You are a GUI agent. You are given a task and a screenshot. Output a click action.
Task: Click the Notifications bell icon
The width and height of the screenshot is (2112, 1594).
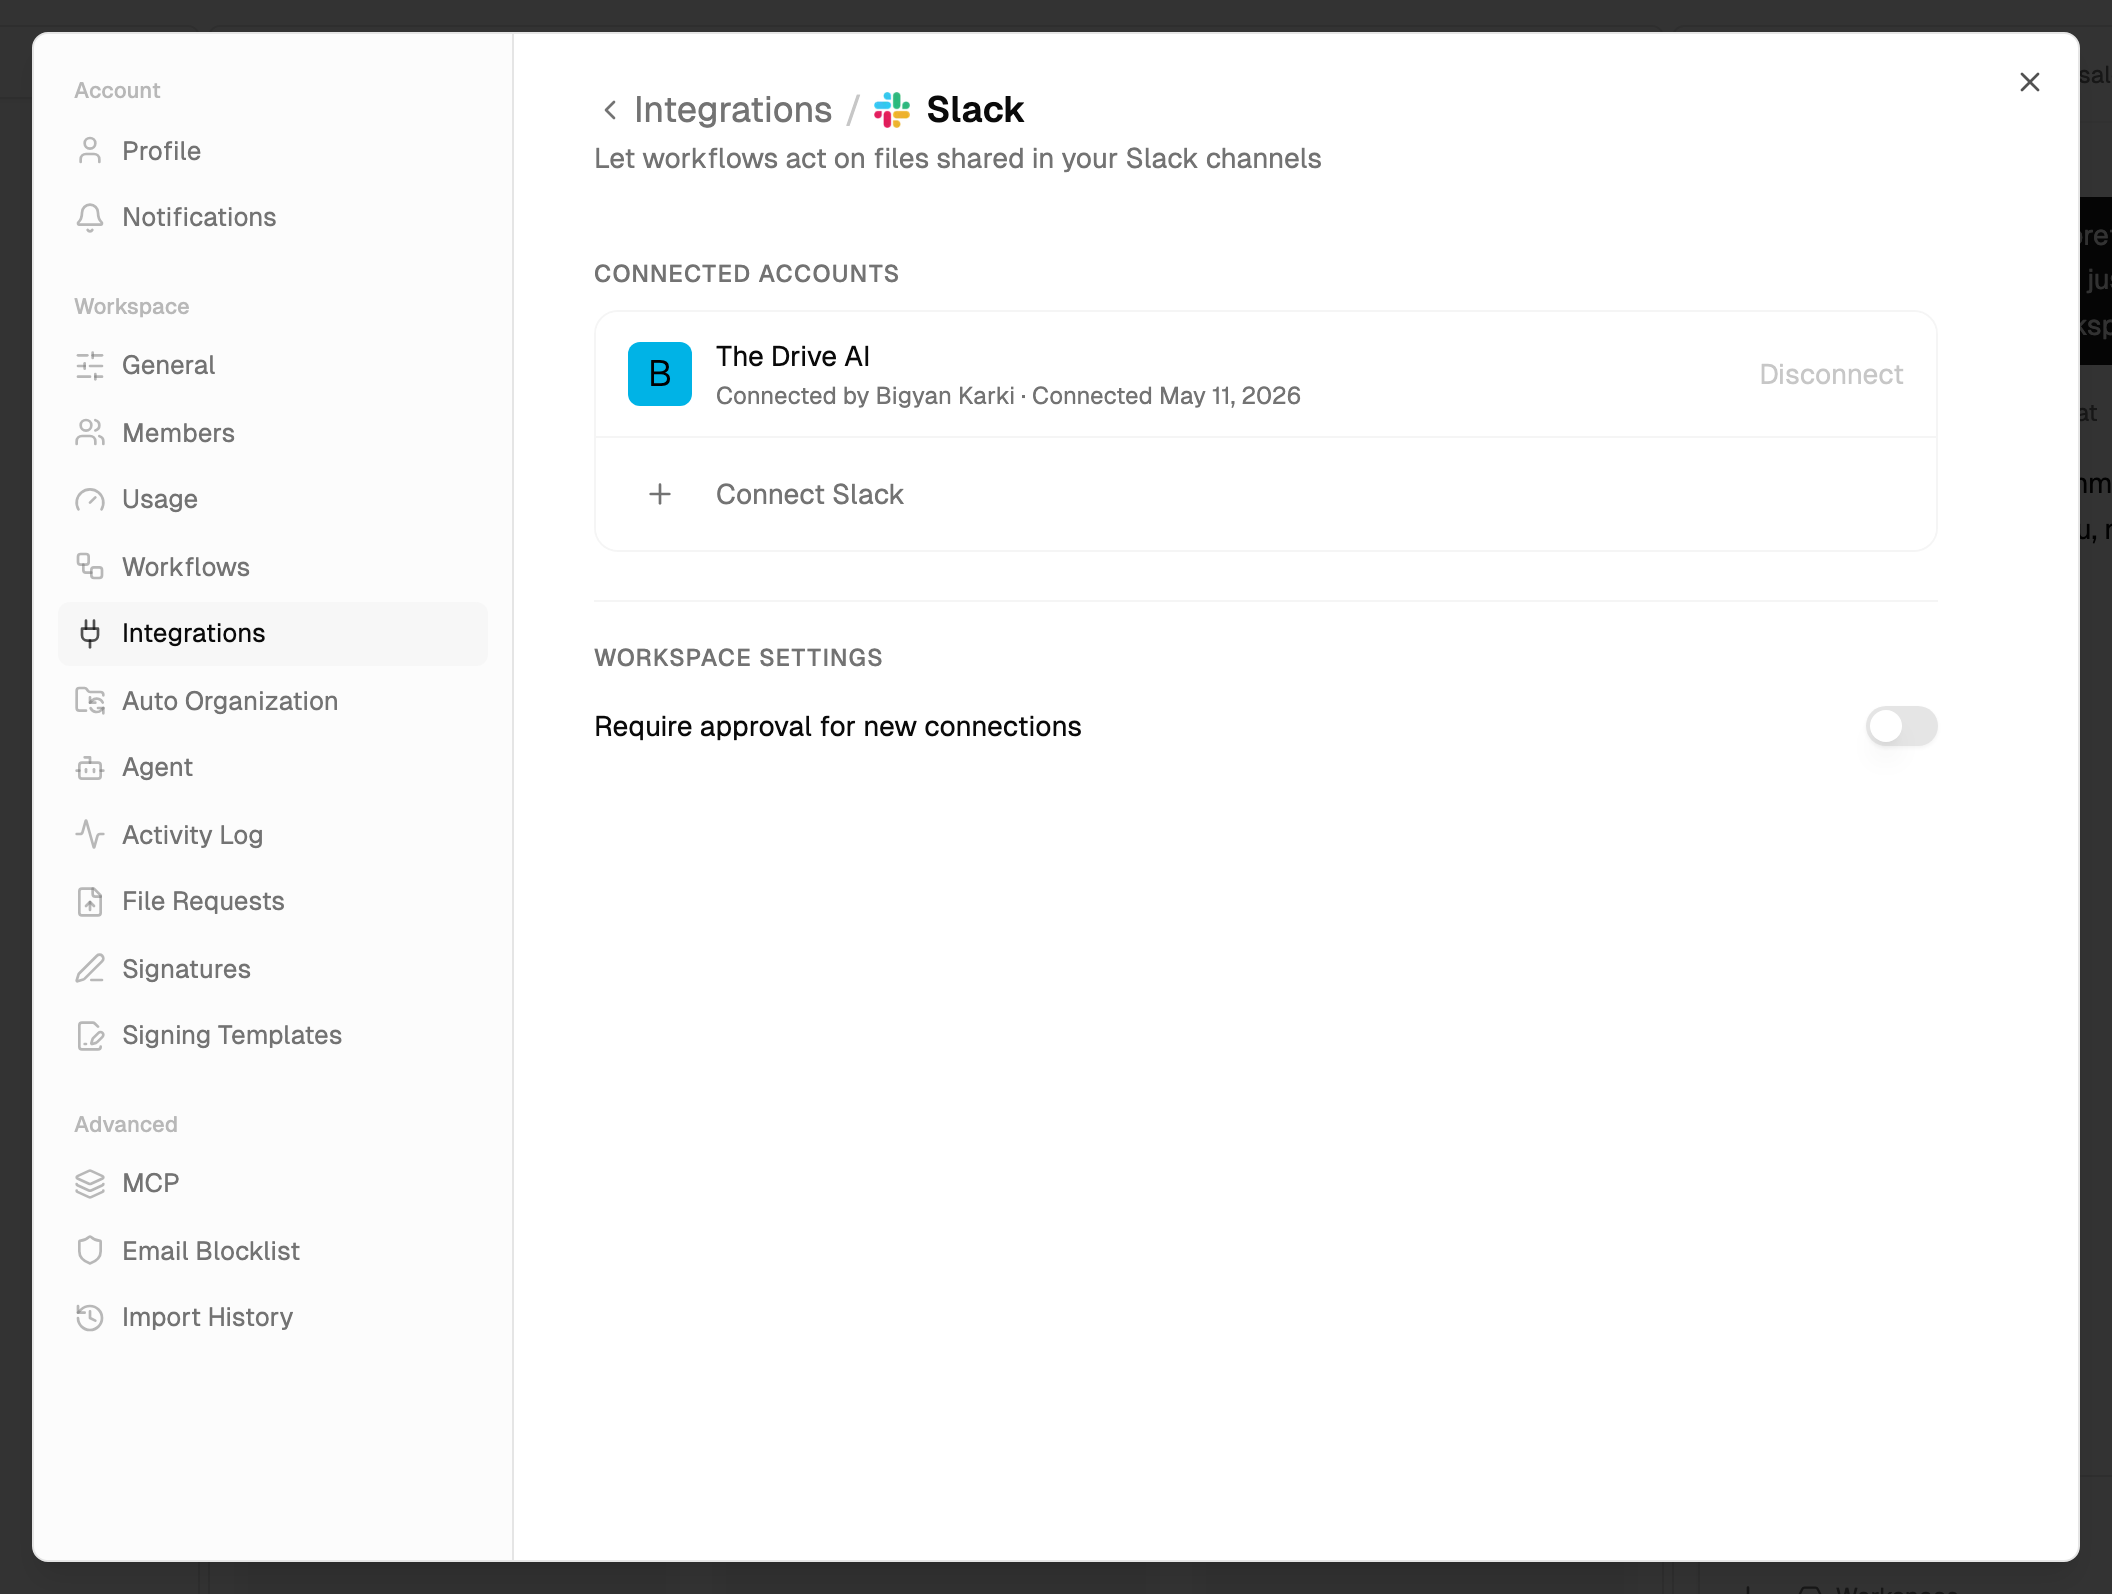[90, 217]
